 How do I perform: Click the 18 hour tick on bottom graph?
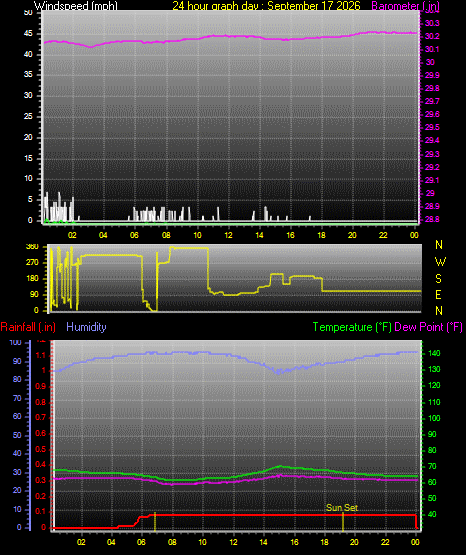point(324,542)
